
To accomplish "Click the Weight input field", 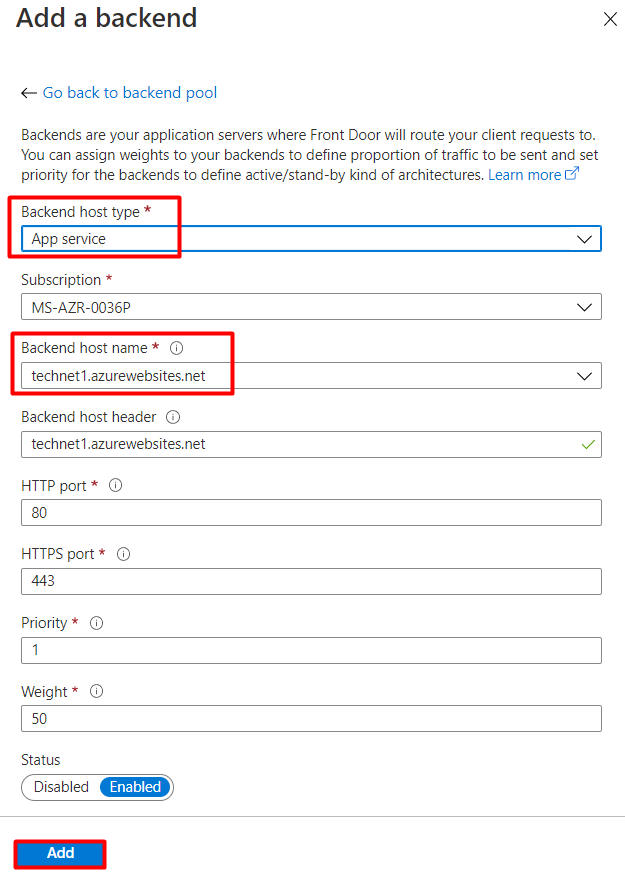I will click(311, 718).
